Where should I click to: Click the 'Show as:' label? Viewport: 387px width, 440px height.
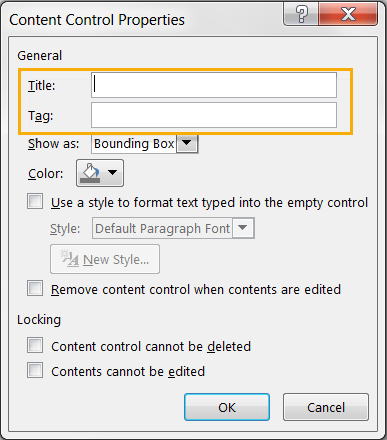54,144
